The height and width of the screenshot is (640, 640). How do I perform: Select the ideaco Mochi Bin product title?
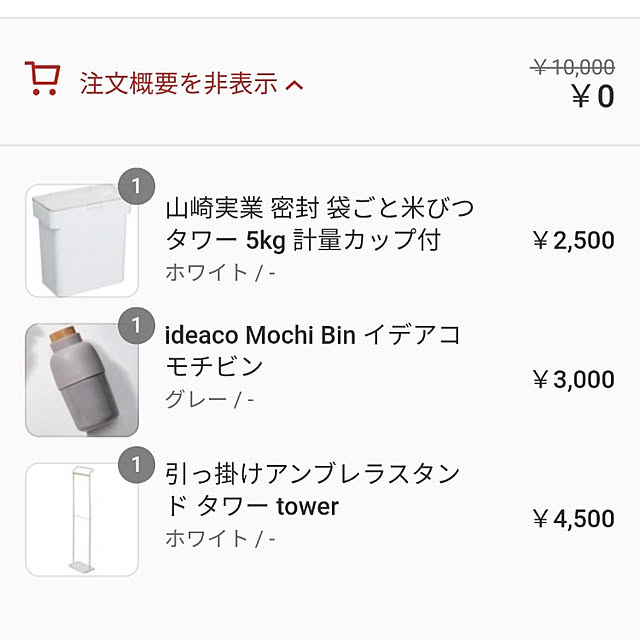point(313,351)
